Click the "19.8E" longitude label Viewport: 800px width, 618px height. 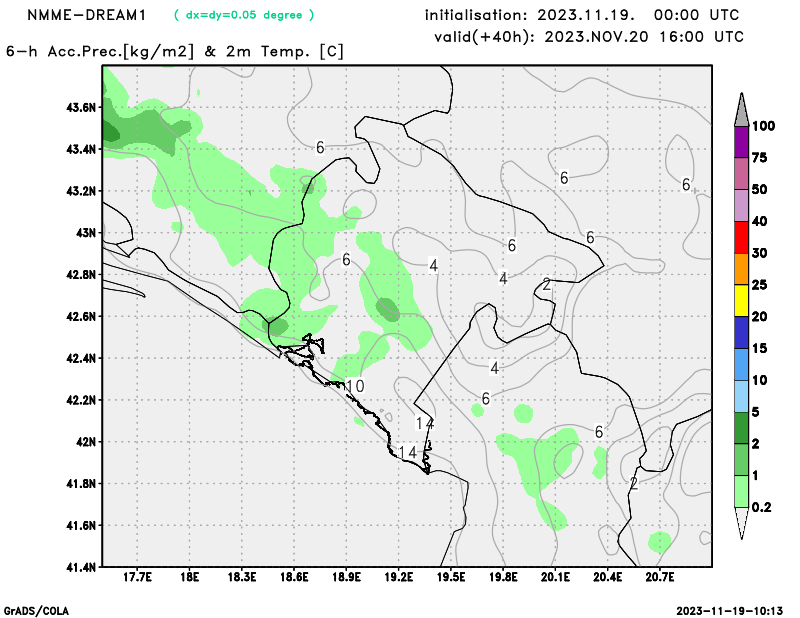503,578
